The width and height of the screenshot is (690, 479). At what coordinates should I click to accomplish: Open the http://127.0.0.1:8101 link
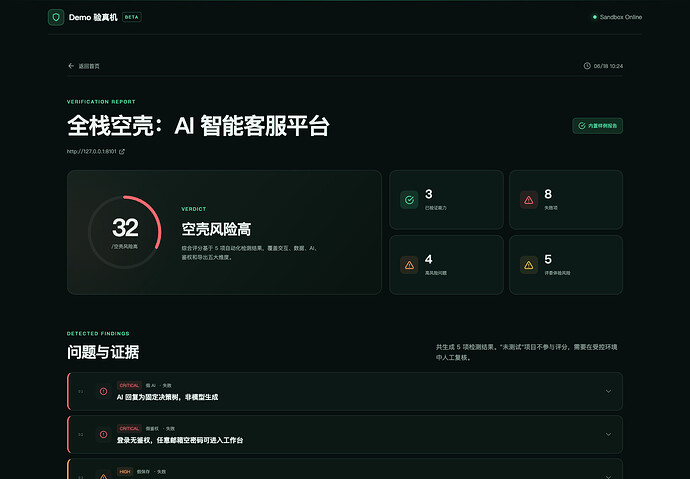click(92, 151)
